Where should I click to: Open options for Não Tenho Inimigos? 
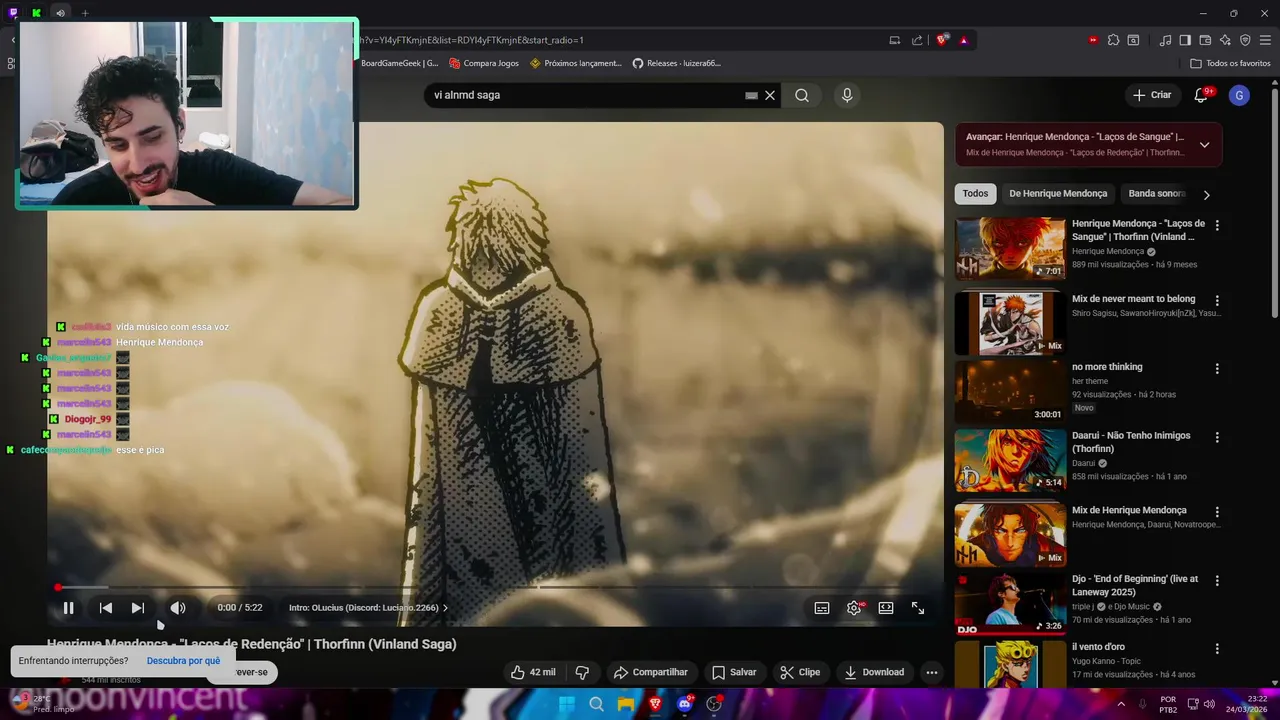(1217, 437)
